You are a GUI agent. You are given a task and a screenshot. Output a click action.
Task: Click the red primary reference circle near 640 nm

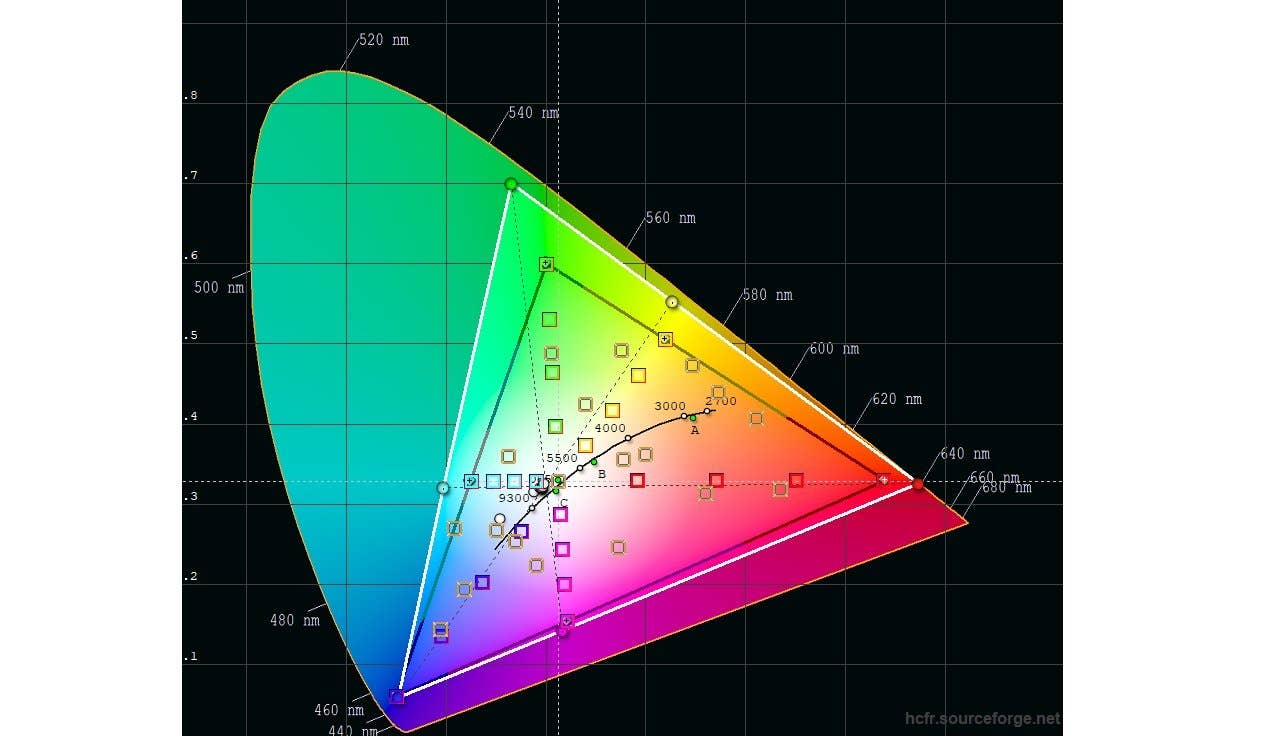pos(918,484)
